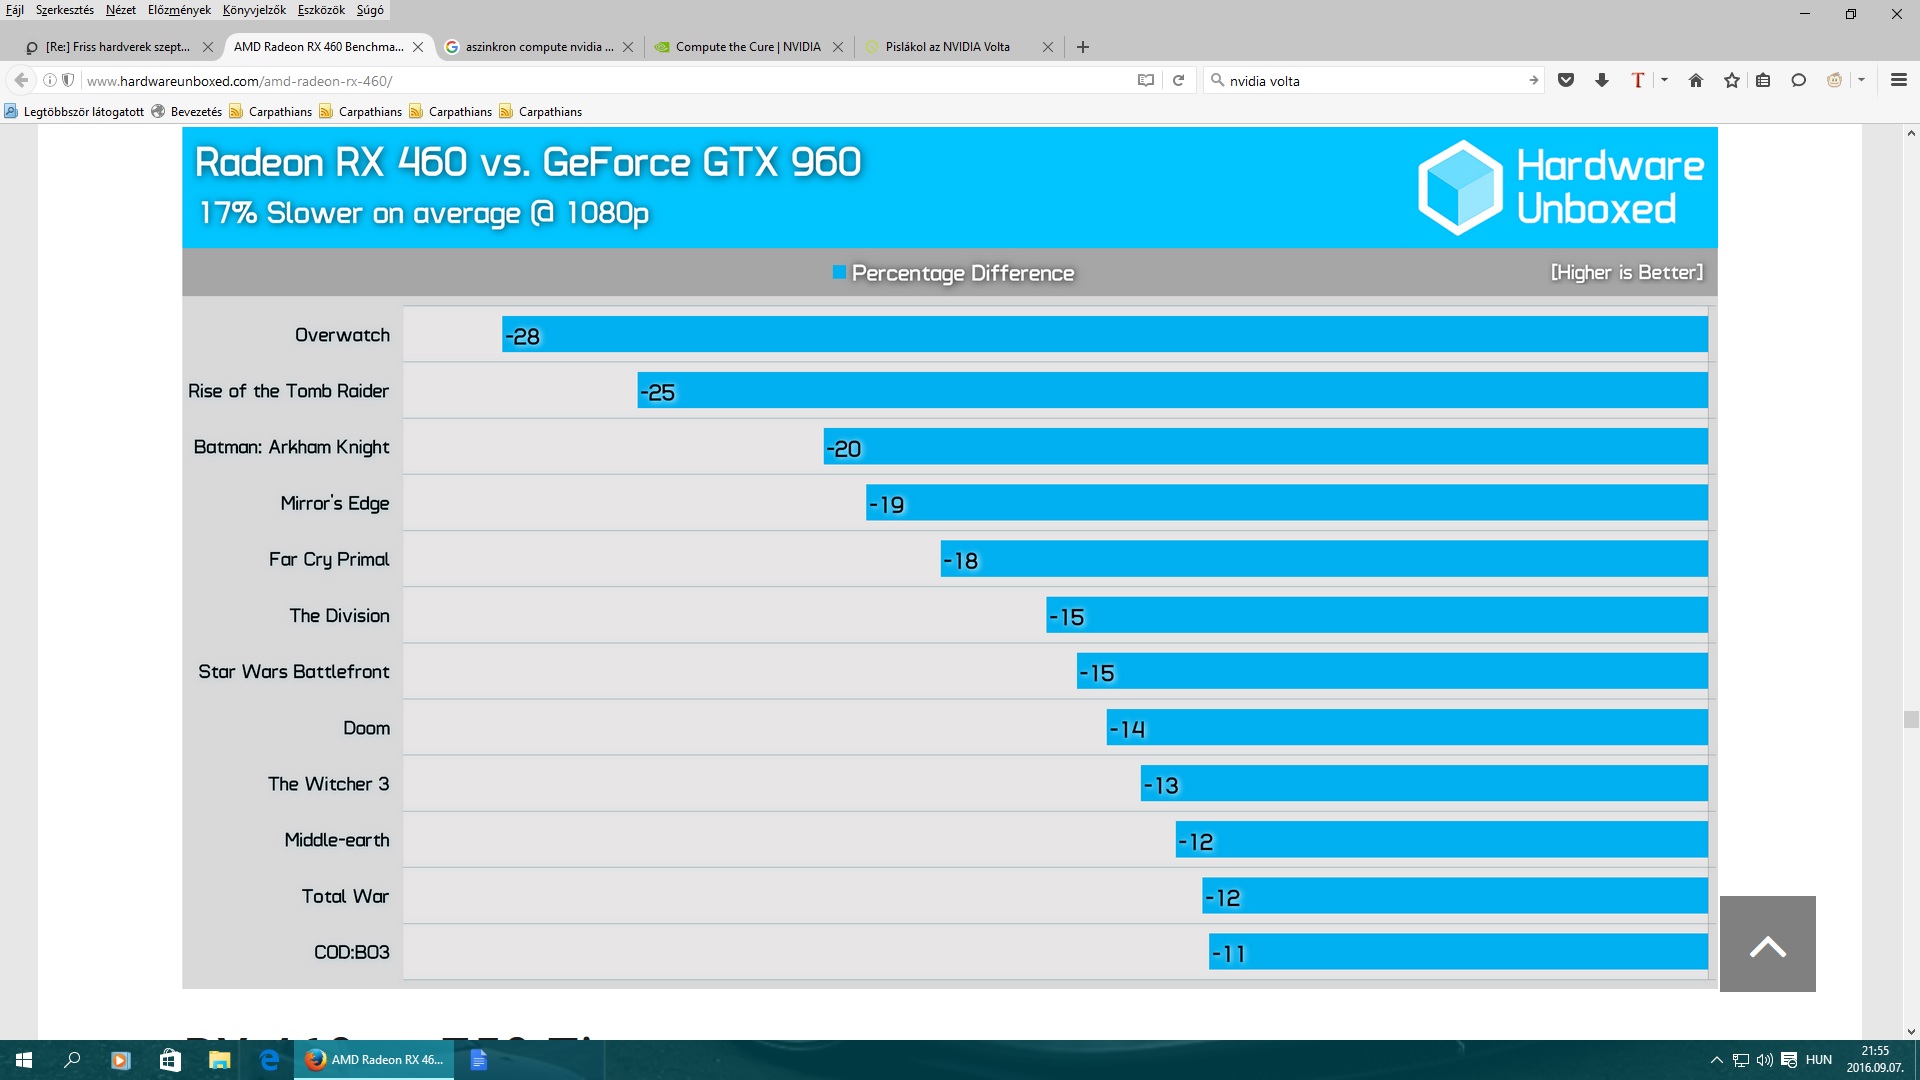Open Action Center notifications icon

click(x=1789, y=1060)
